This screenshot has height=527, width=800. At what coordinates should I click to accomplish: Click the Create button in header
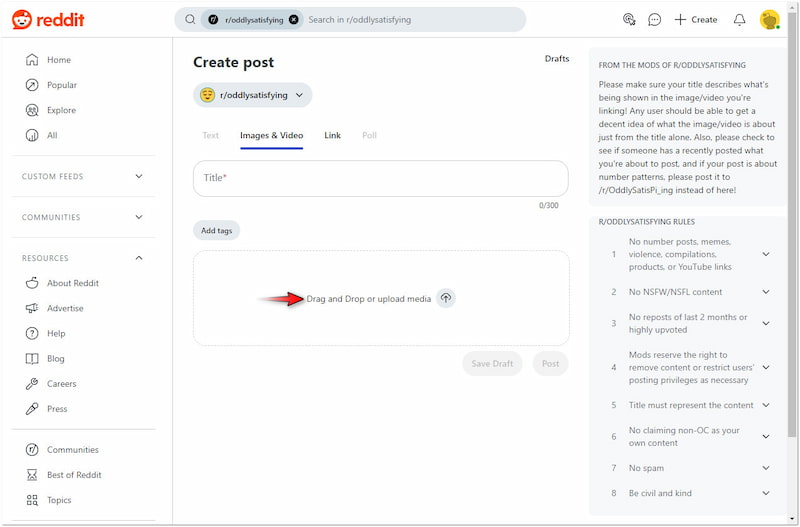(695, 19)
